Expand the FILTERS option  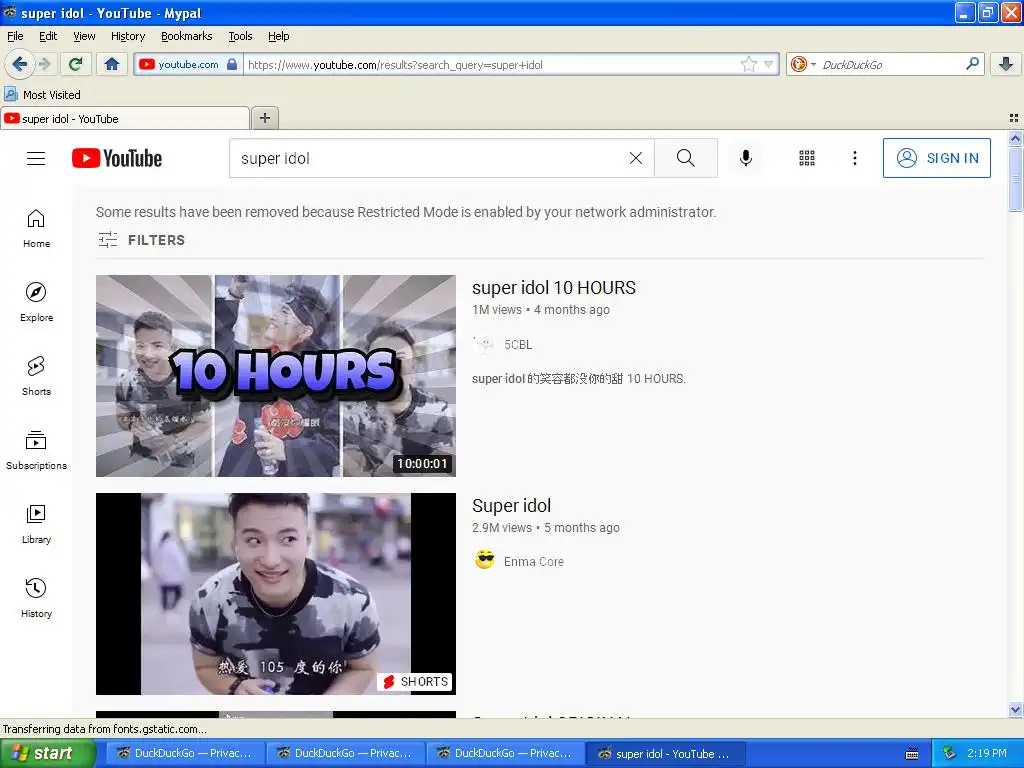tap(142, 240)
